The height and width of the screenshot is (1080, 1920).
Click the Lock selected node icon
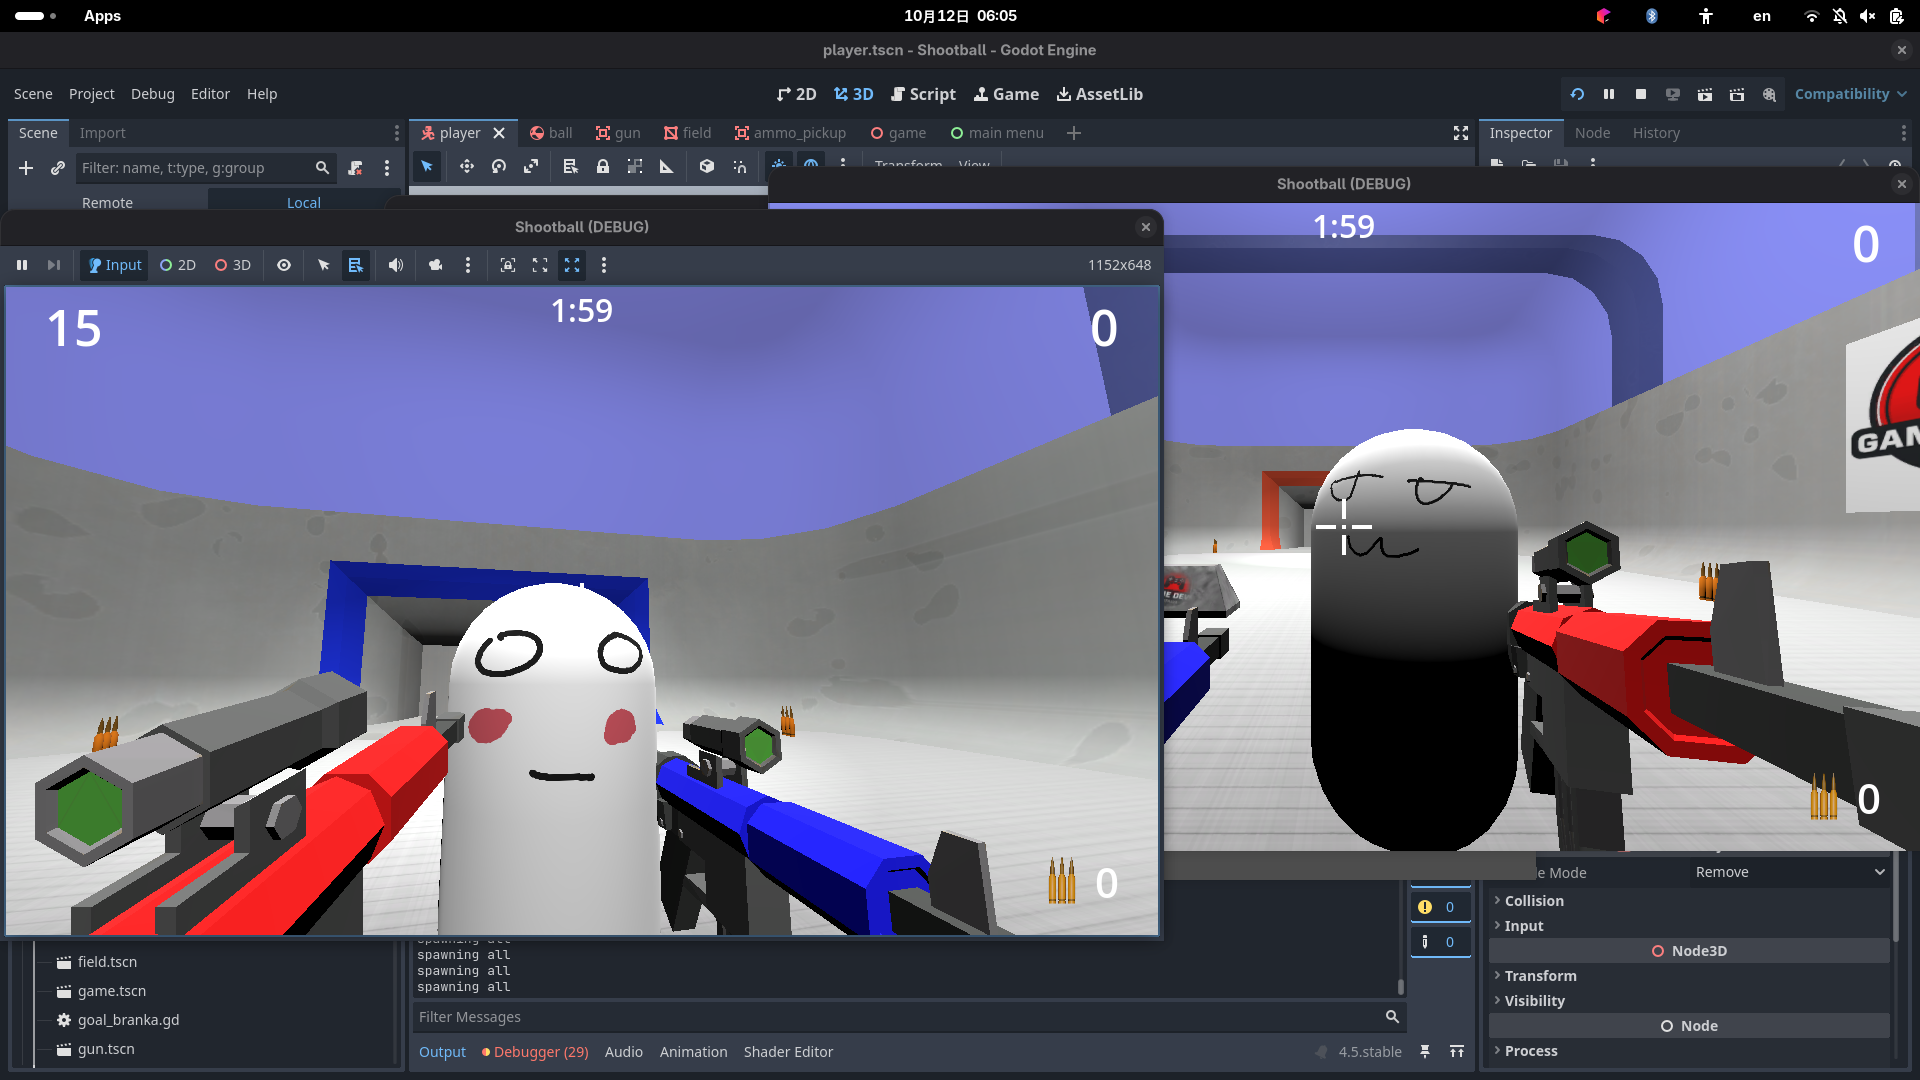pyautogui.click(x=603, y=167)
